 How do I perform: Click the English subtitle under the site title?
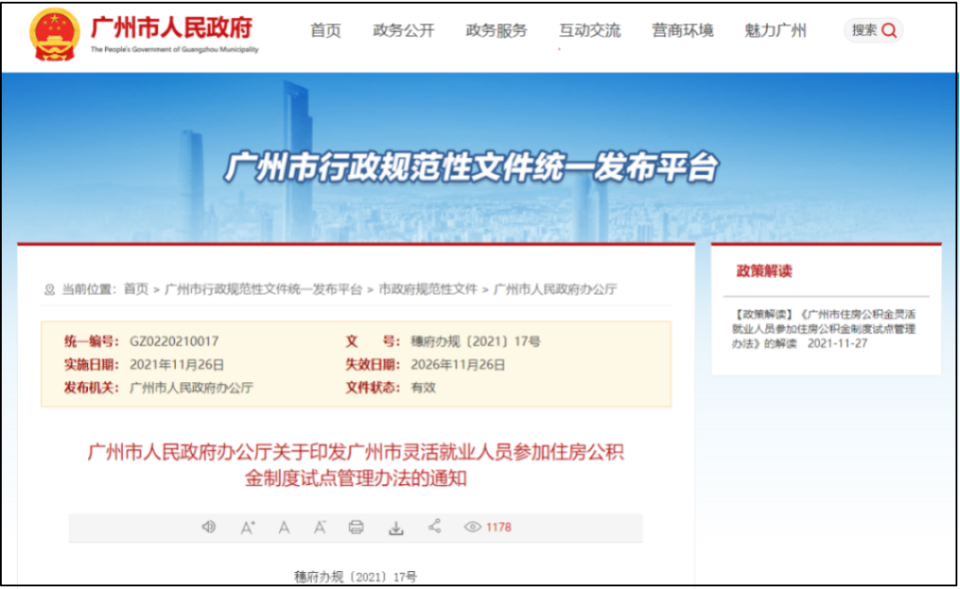pyautogui.click(x=174, y=50)
